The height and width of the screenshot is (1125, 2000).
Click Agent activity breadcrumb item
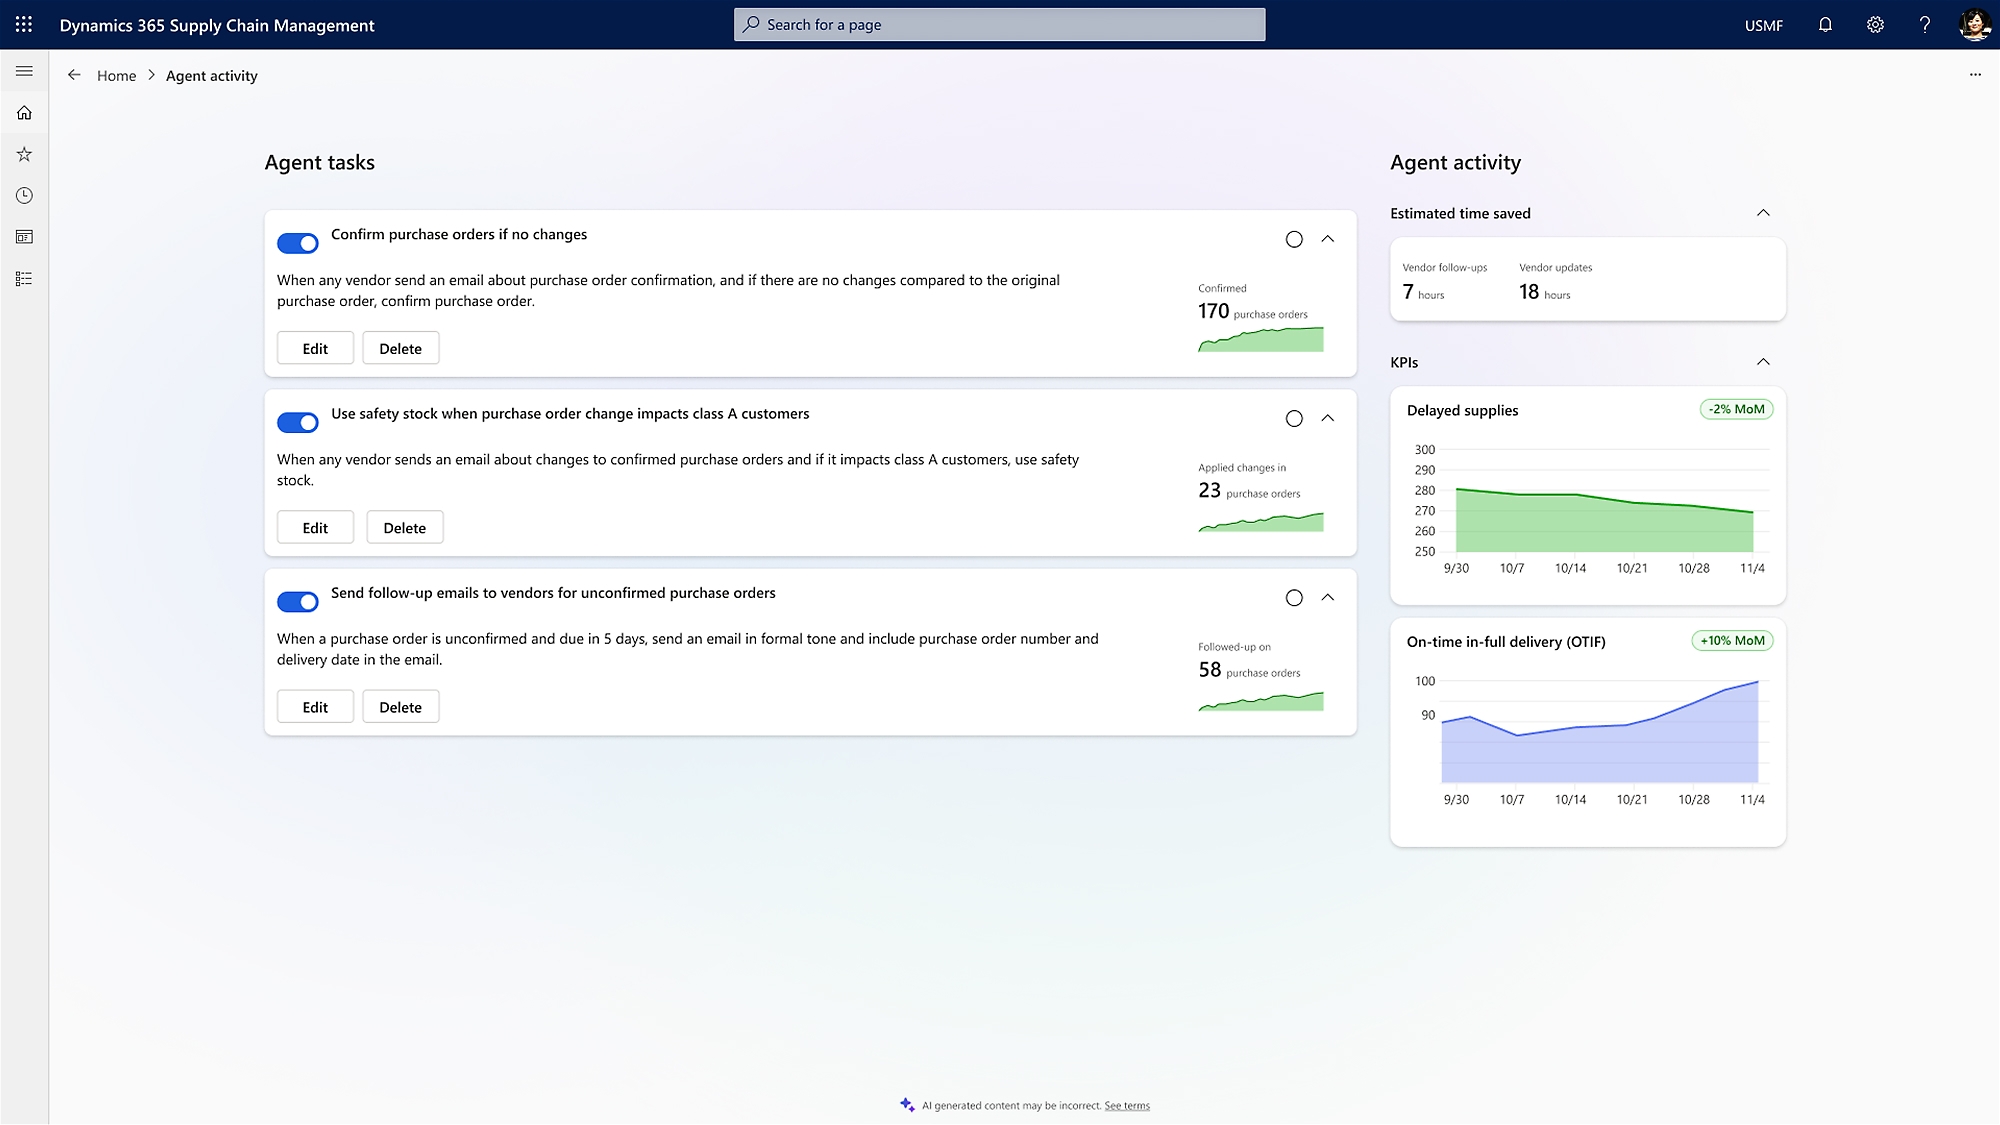click(x=212, y=75)
